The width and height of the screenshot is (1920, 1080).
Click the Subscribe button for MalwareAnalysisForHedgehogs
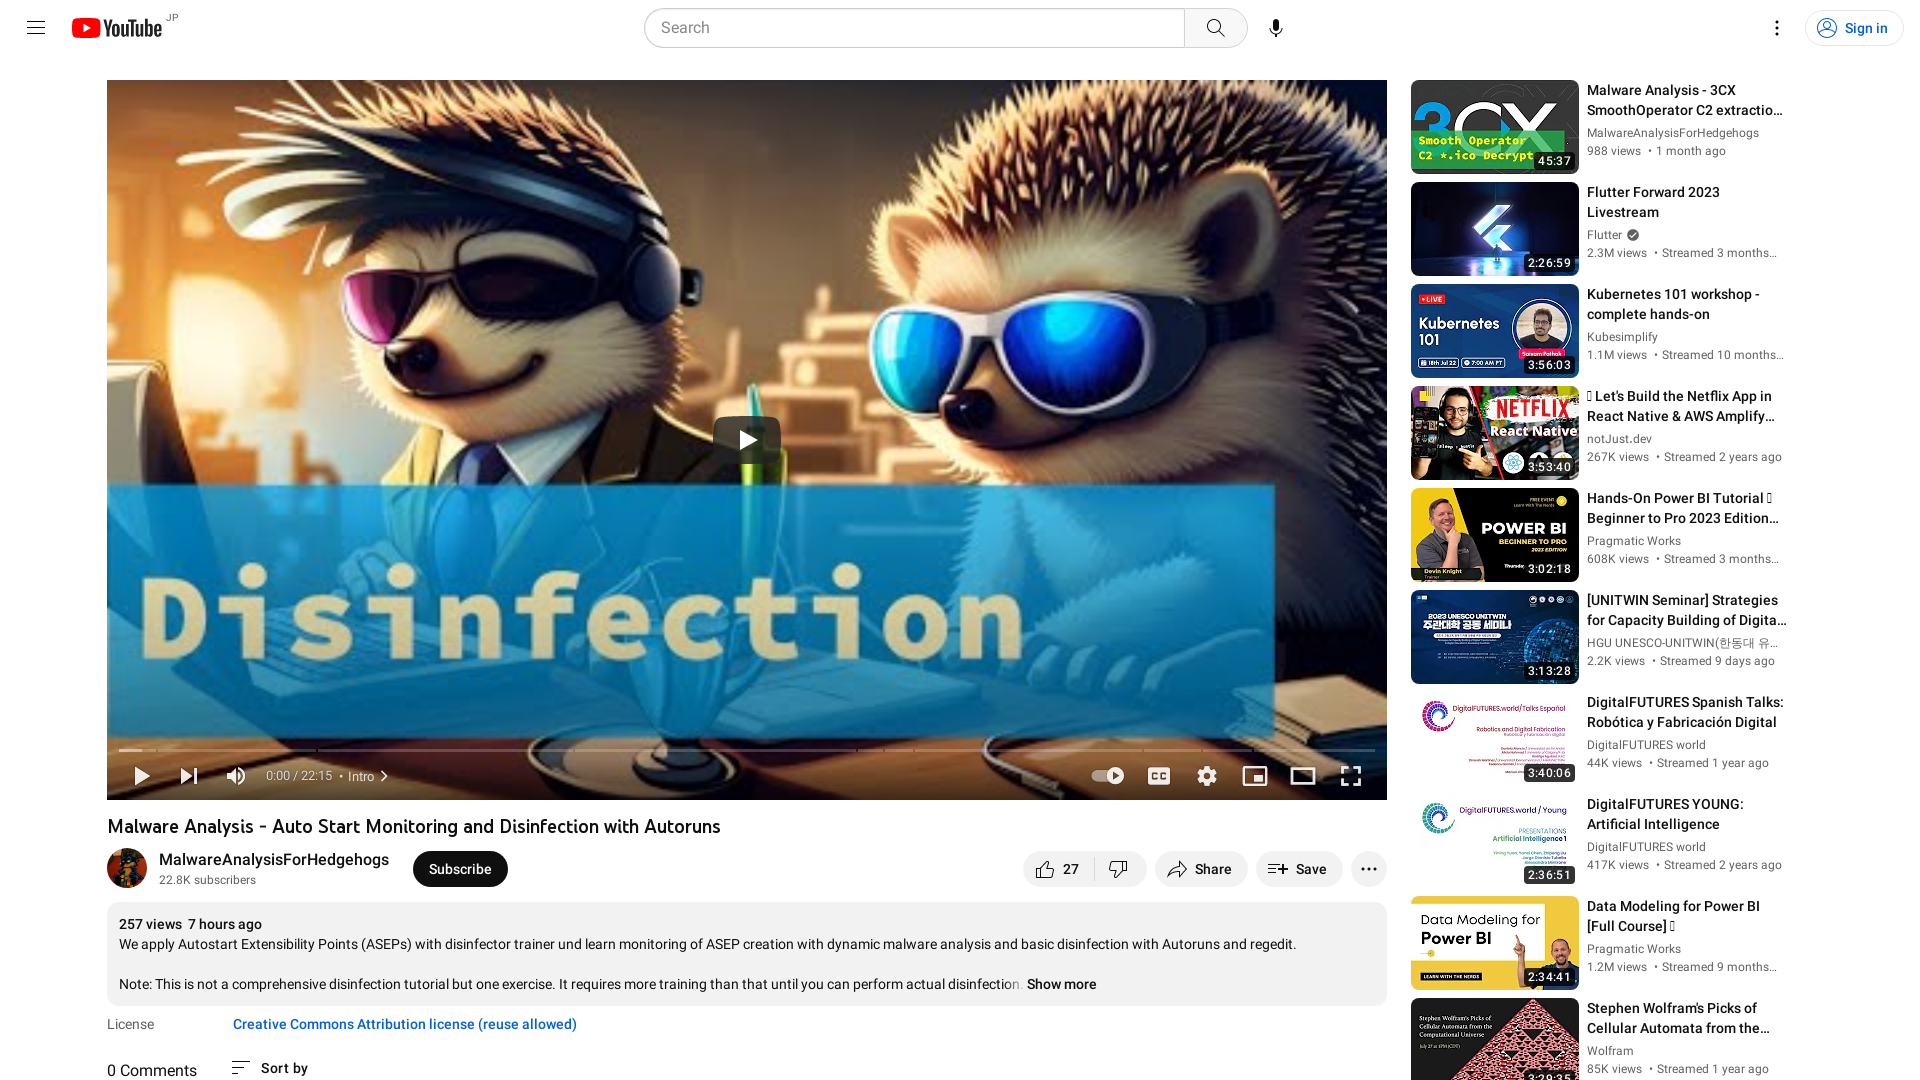pos(460,869)
